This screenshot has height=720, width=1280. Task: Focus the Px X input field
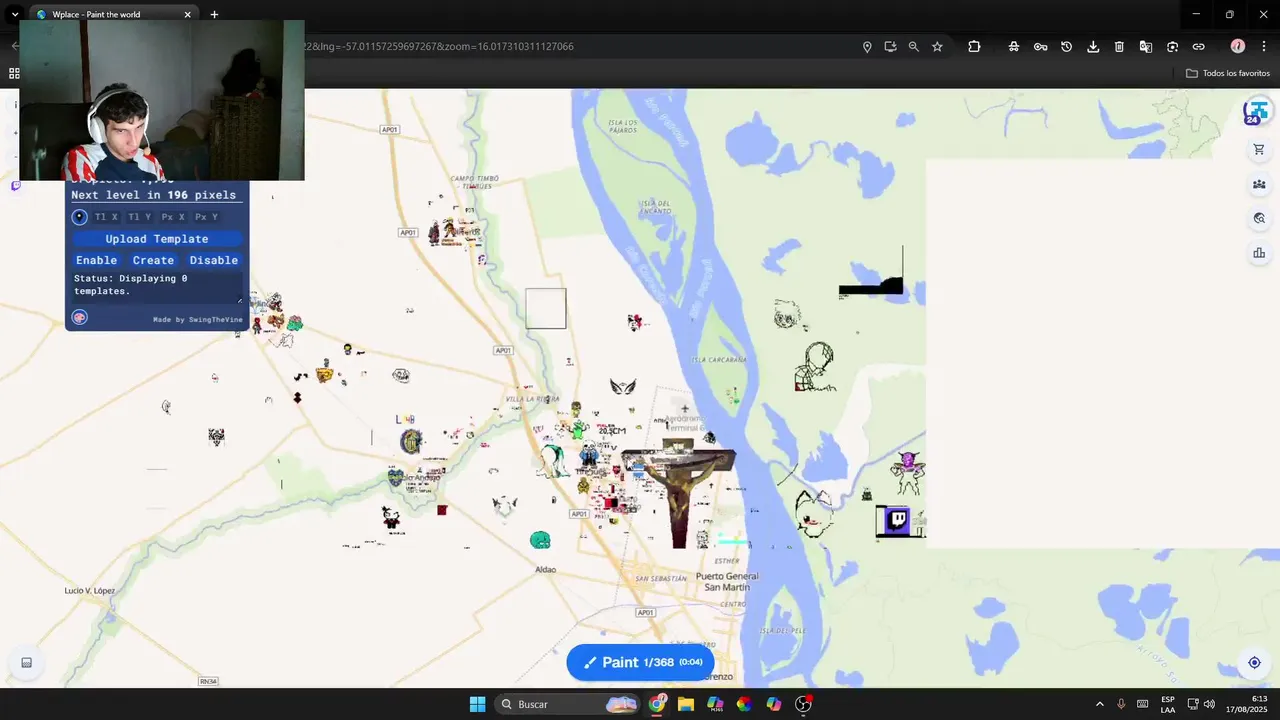tap(173, 217)
